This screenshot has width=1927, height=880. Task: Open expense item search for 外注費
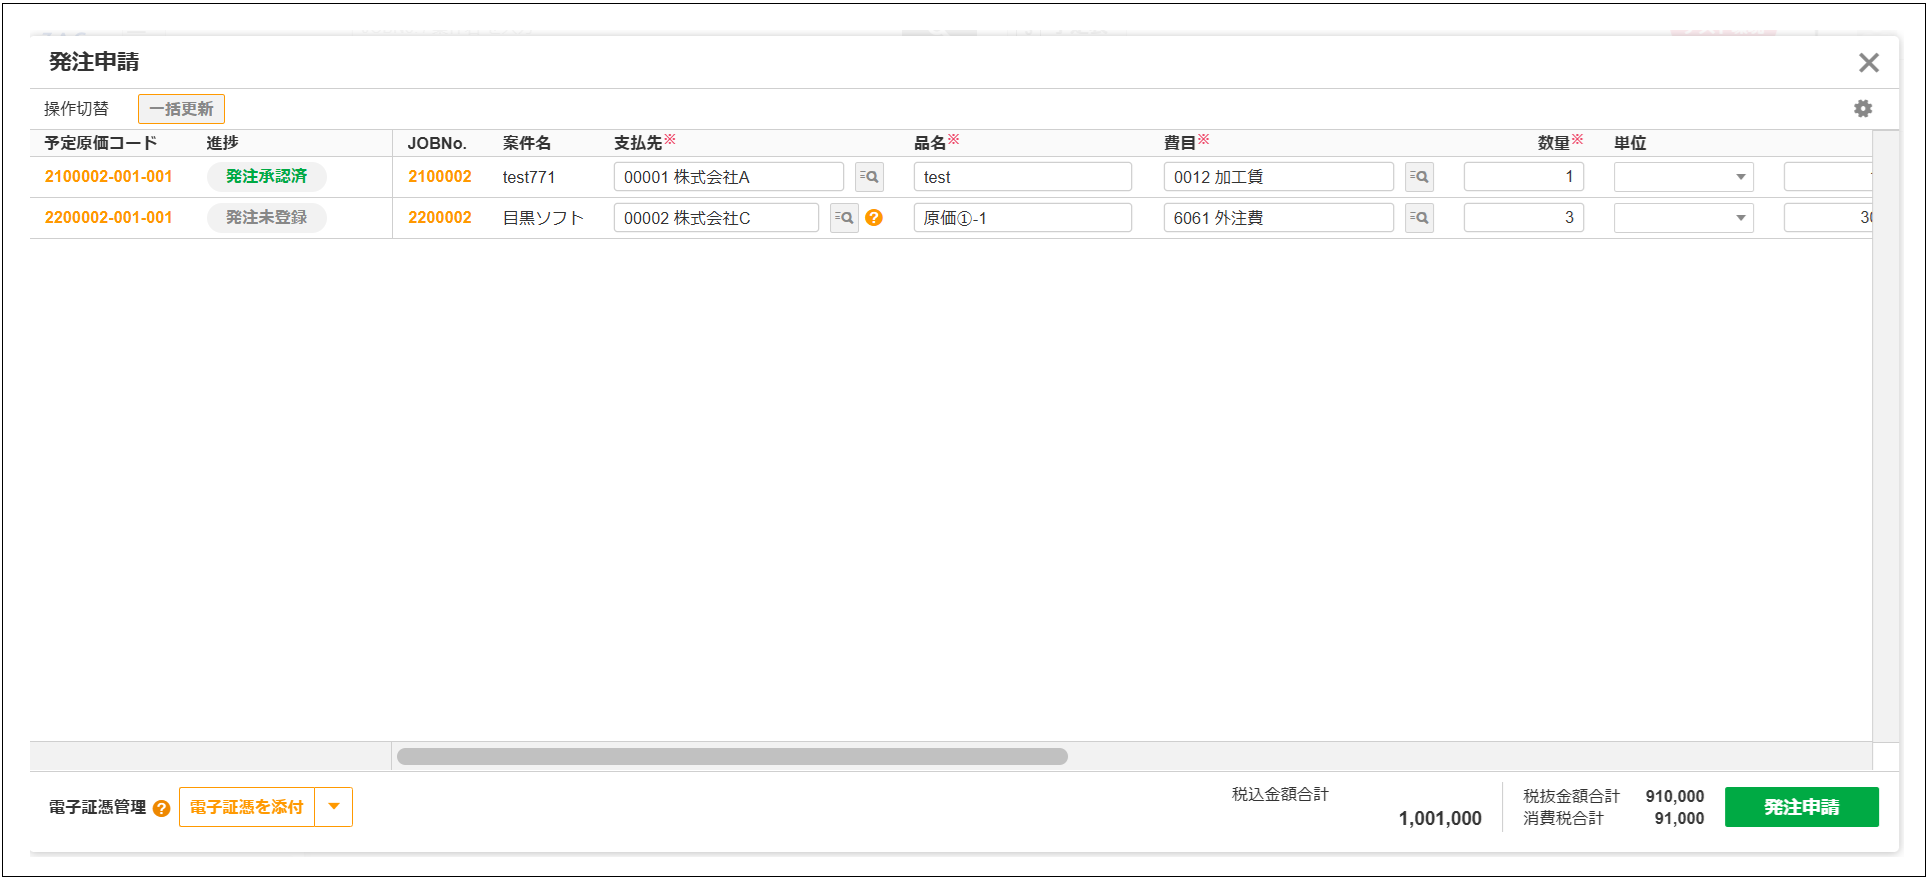point(1418,218)
